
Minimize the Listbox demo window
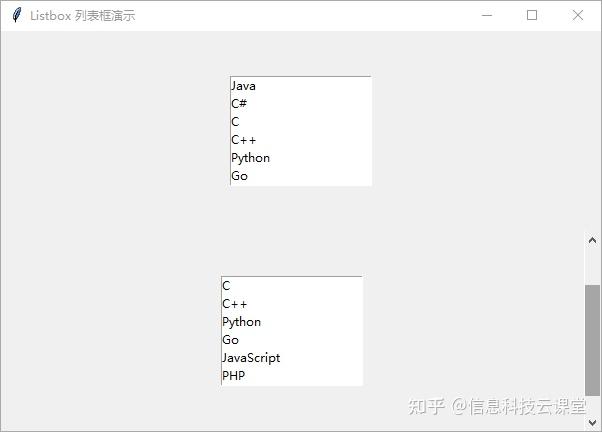(487, 16)
